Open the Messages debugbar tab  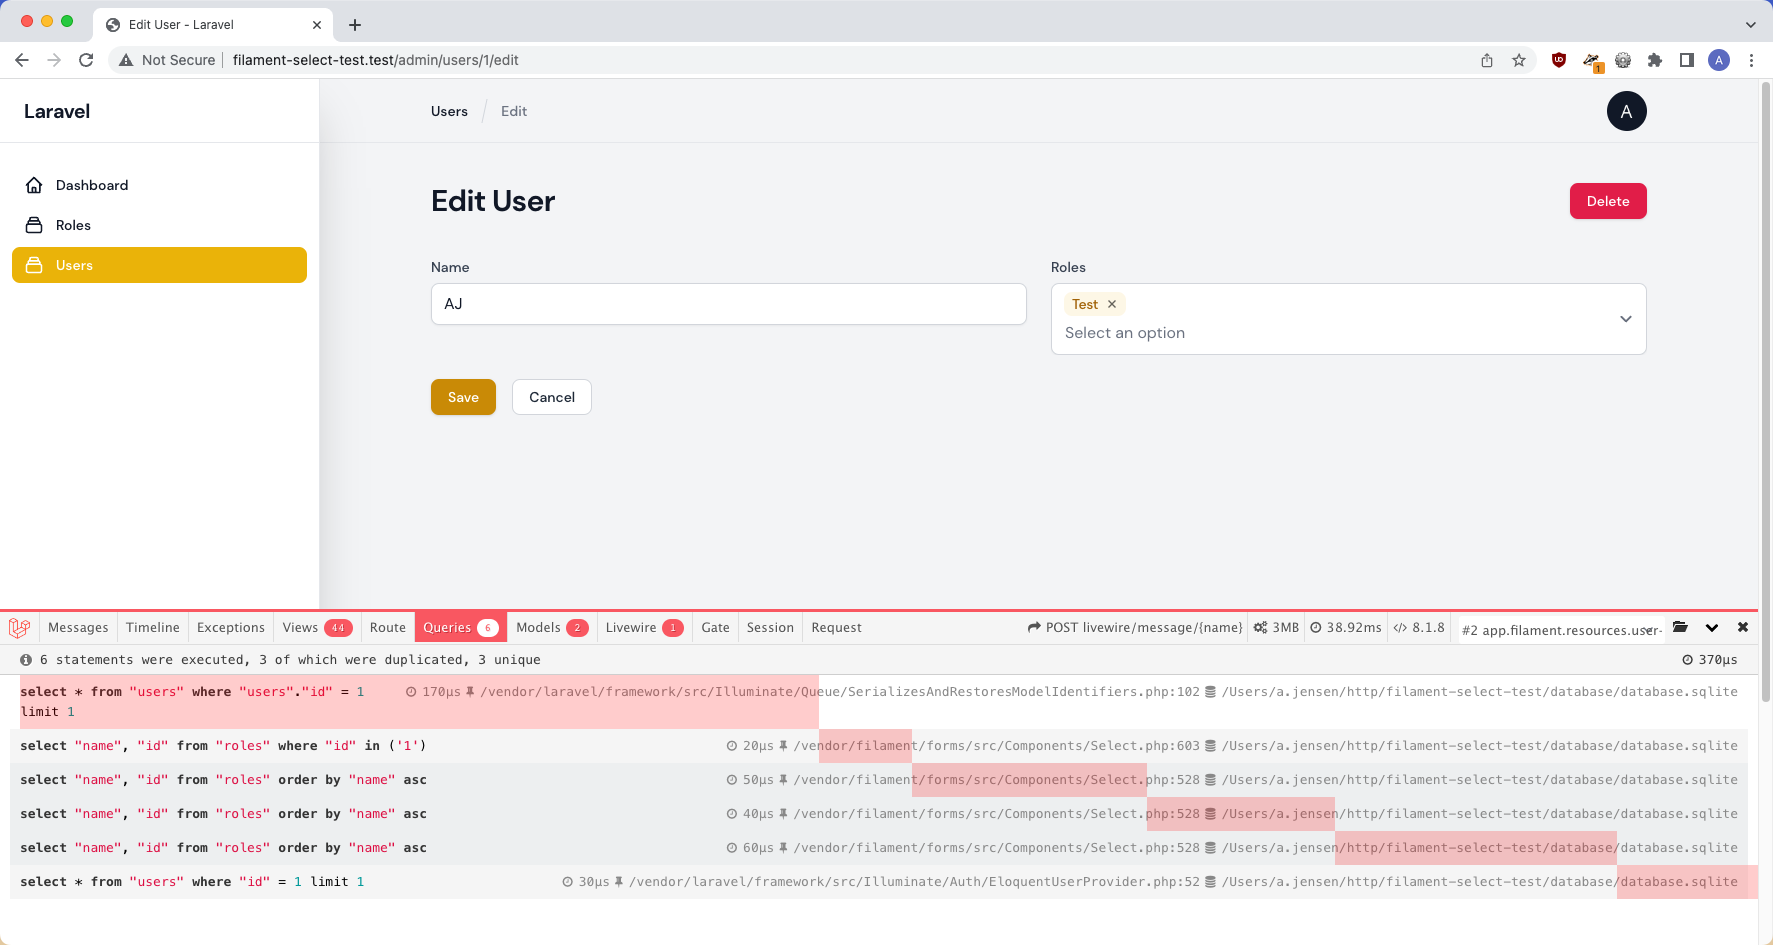coord(78,628)
